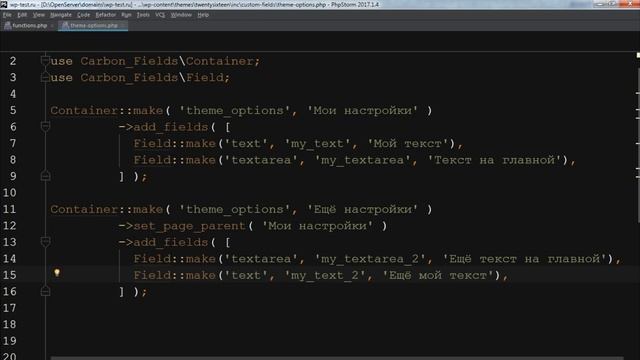The image size is (640, 360).
Task: Click line number 17 in the gutter
Action: pos(9,307)
